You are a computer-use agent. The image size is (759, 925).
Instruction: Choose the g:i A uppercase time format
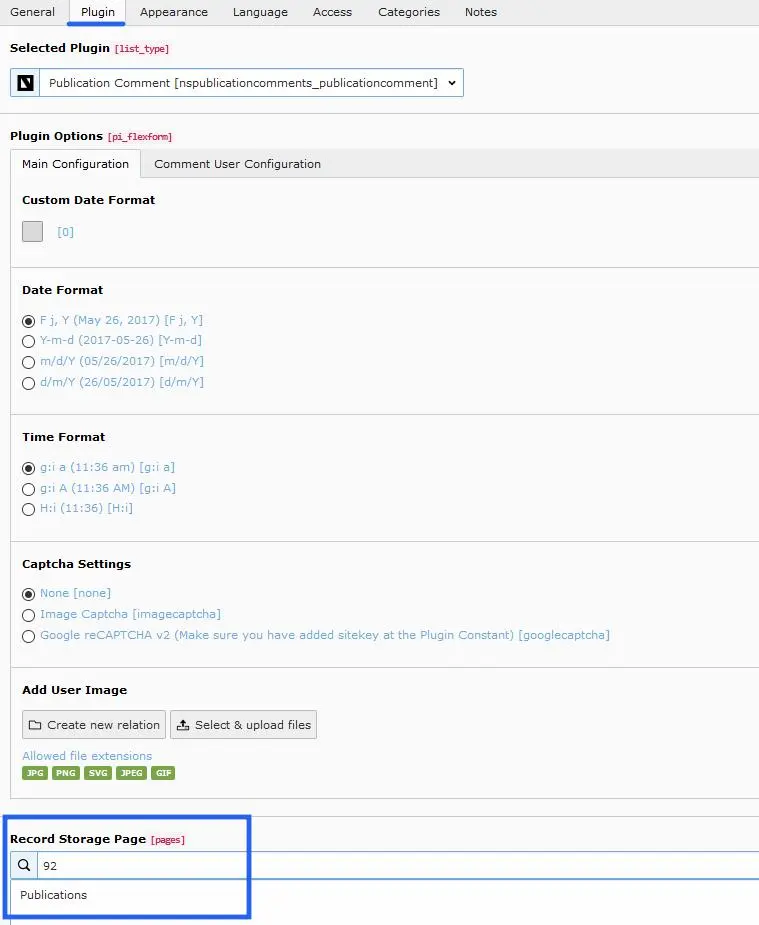point(28,489)
